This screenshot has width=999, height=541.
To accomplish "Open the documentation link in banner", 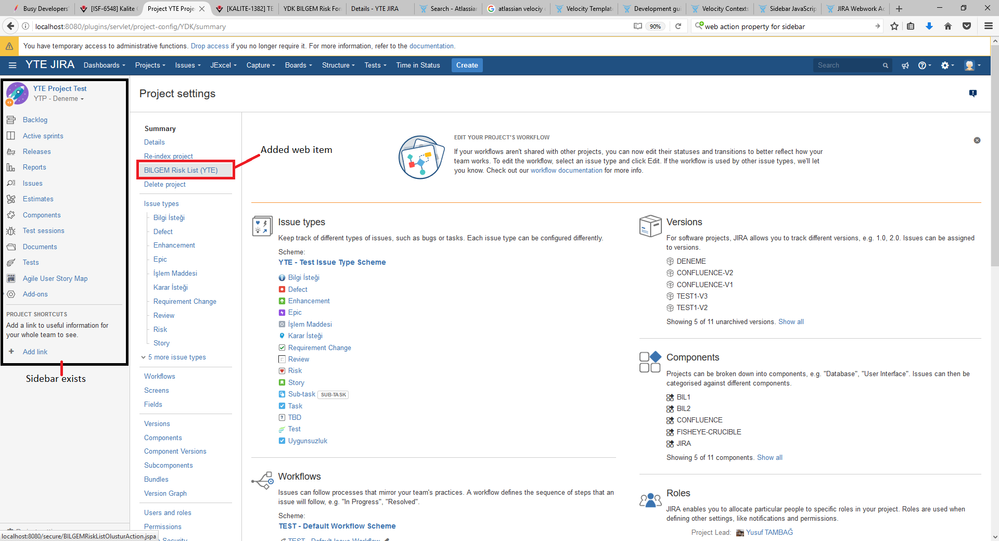I will click(431, 46).
